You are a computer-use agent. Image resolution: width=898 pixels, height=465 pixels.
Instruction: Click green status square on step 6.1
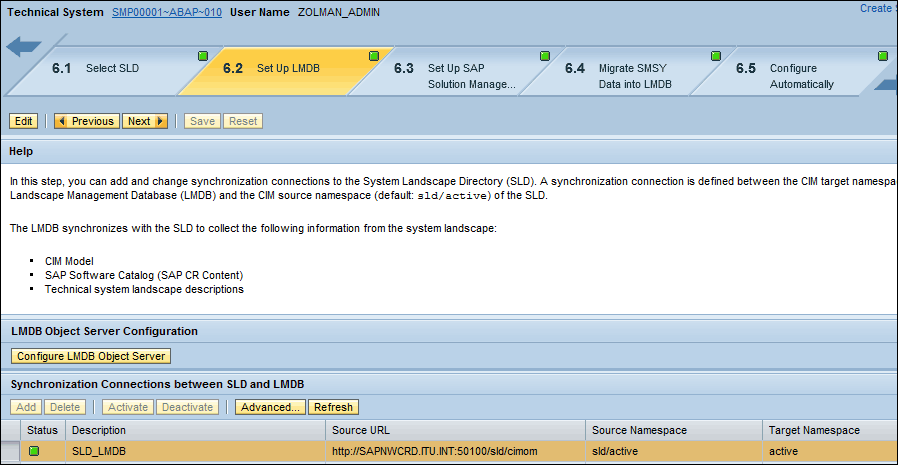click(203, 55)
